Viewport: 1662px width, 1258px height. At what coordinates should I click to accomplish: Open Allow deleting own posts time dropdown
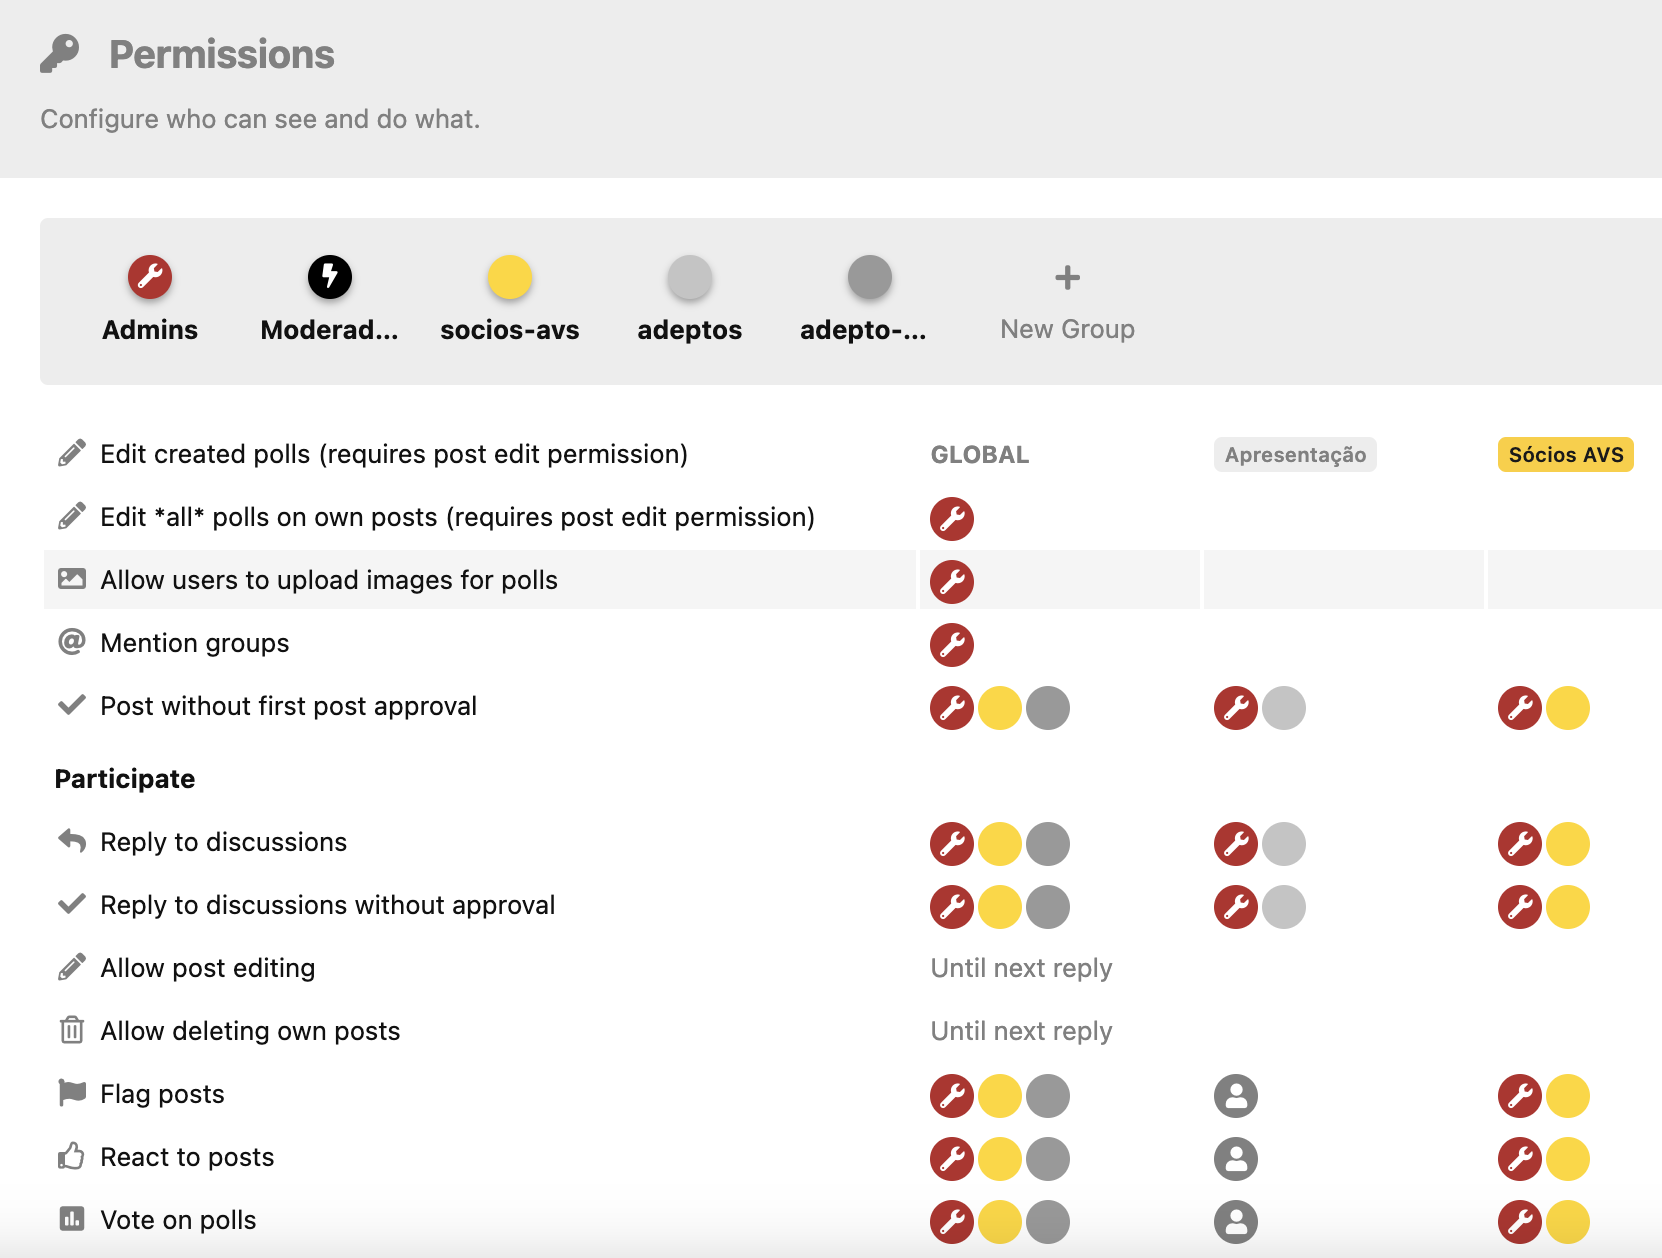[x=1021, y=1031]
